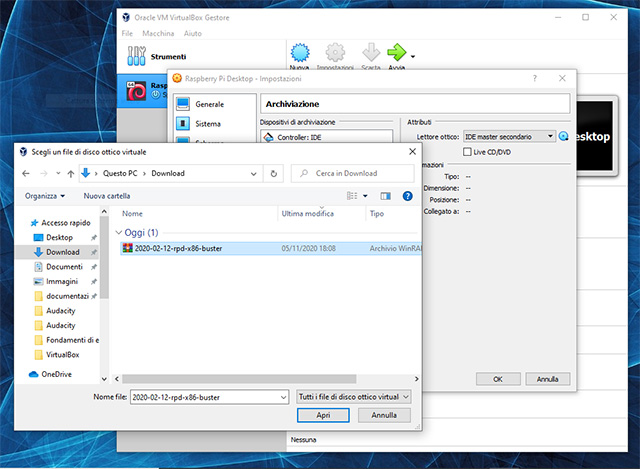Click the Apri button
This screenshot has width=640, height=469.
point(324,415)
